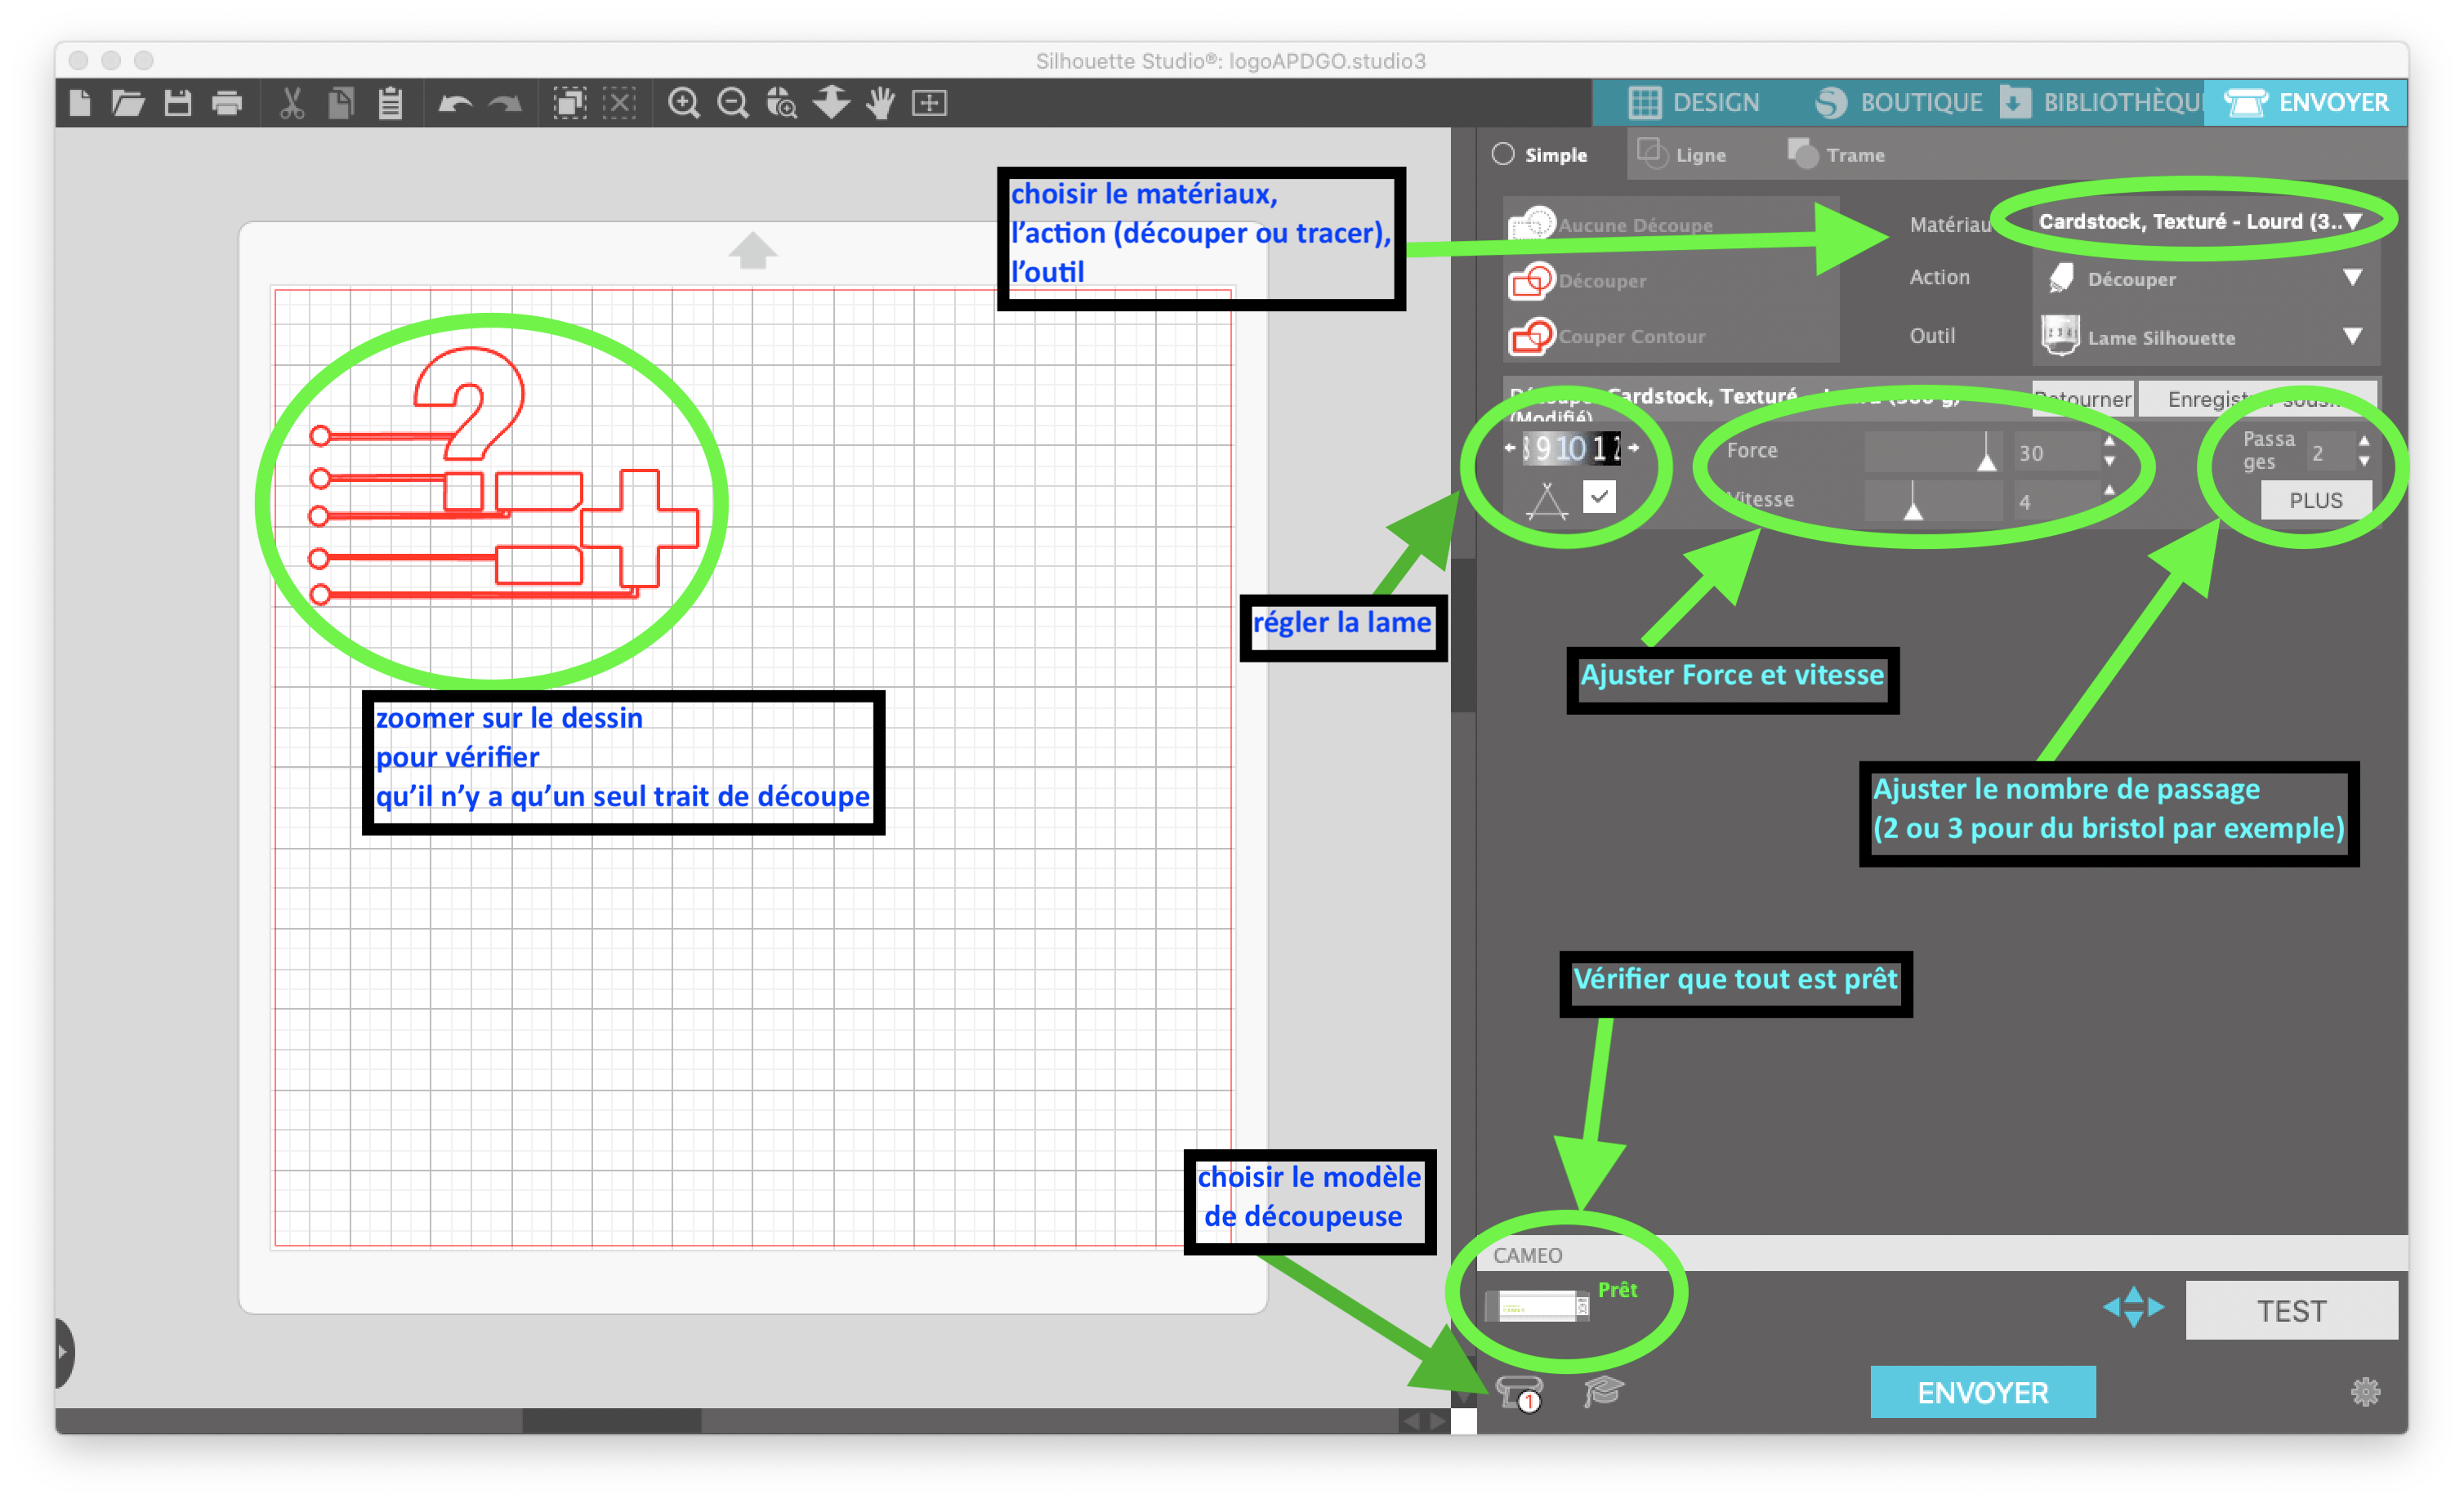Click the Save file icon
The width and height of the screenshot is (2464, 1503).
click(178, 103)
